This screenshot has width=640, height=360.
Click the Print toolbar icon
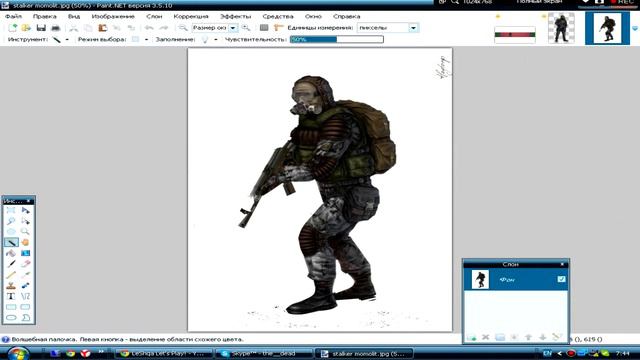click(55, 28)
